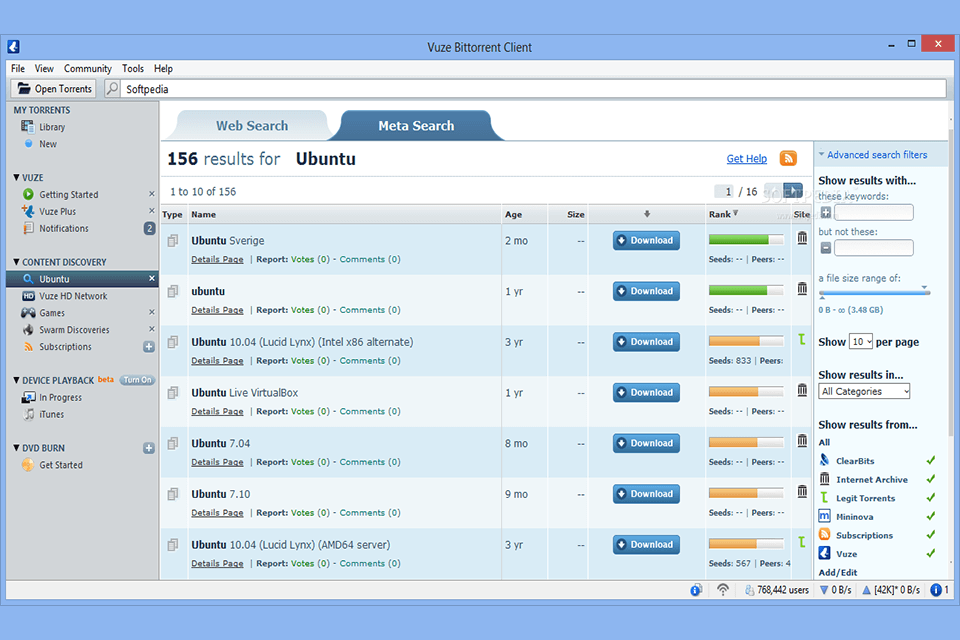
Task: Open the View menu
Action: pos(44,69)
